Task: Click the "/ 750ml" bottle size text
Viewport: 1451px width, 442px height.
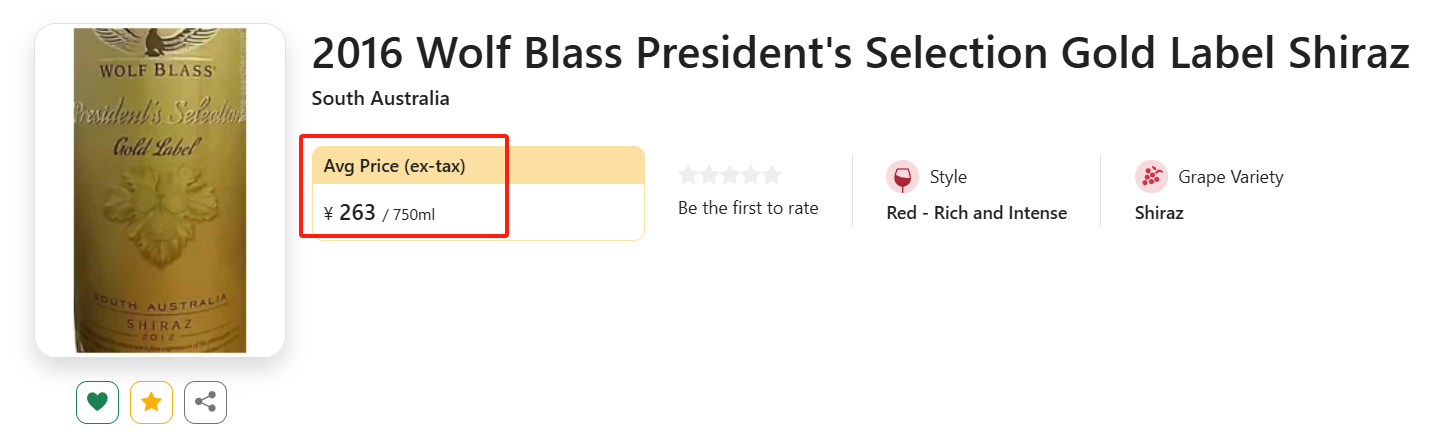Action: [x=409, y=214]
